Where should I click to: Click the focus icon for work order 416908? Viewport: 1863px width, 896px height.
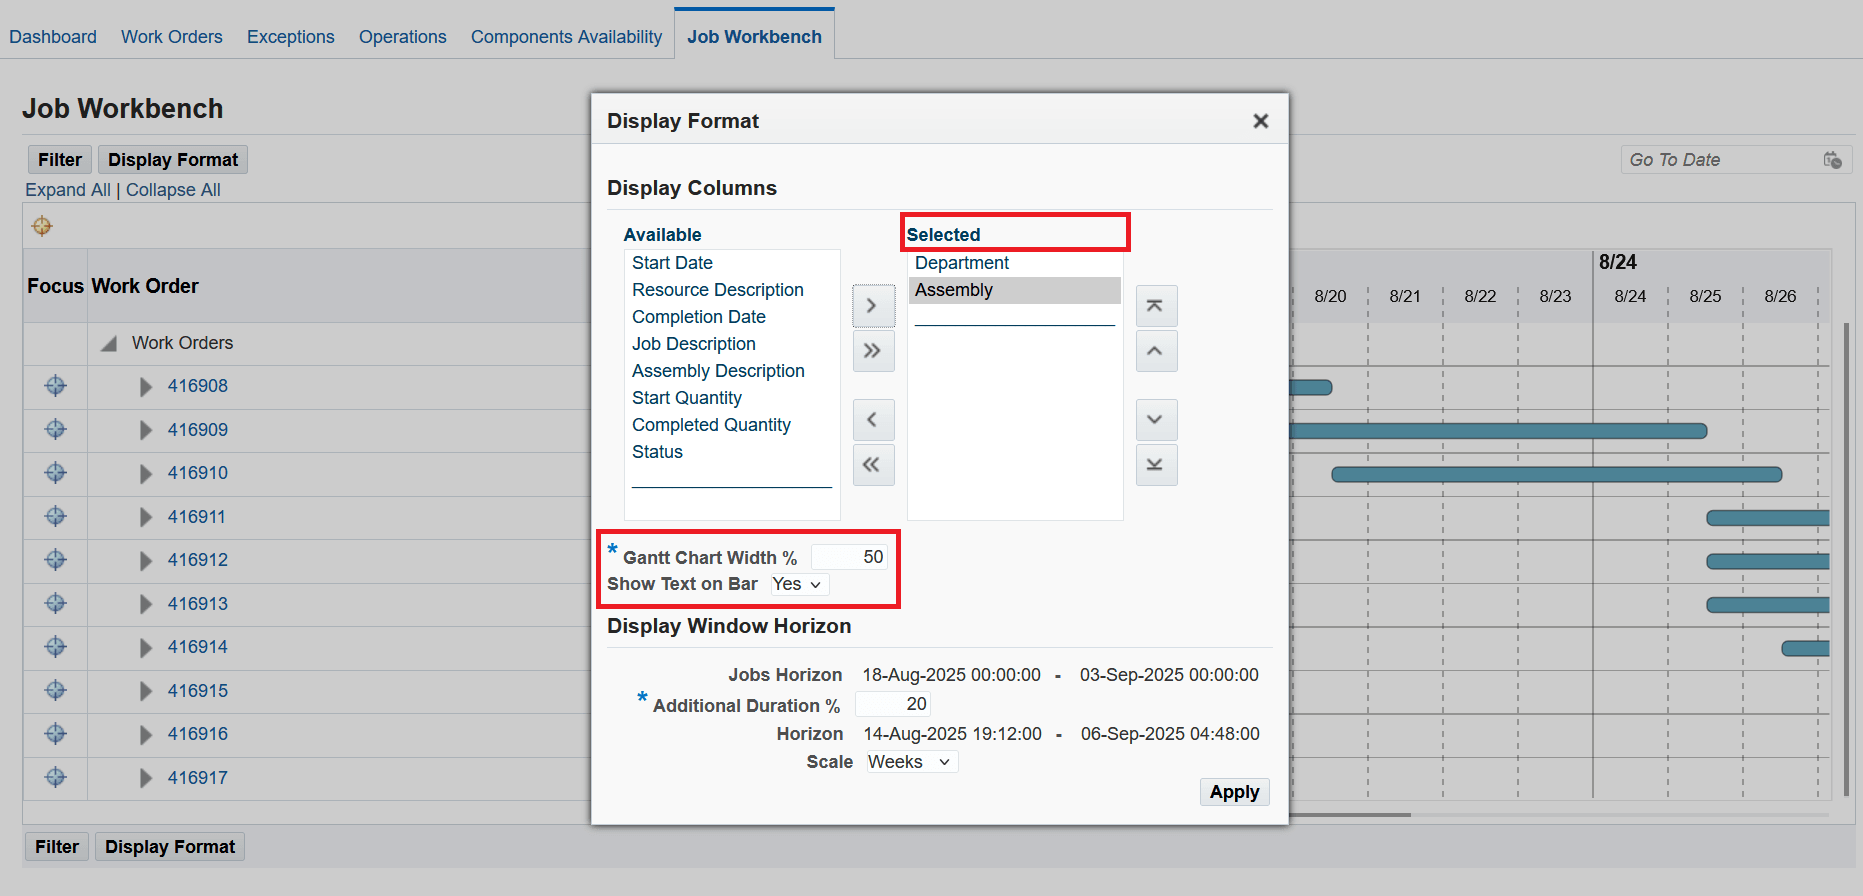pyautogui.click(x=56, y=386)
